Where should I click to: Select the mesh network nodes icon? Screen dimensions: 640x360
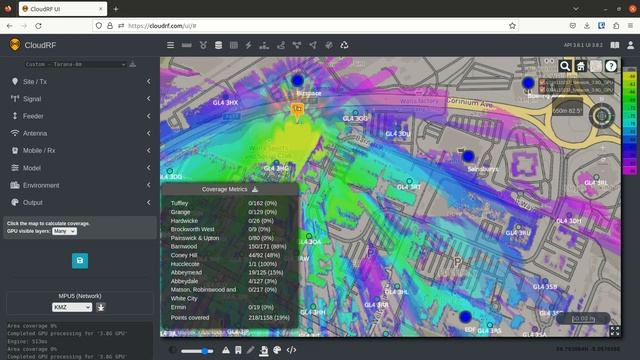pos(297,45)
